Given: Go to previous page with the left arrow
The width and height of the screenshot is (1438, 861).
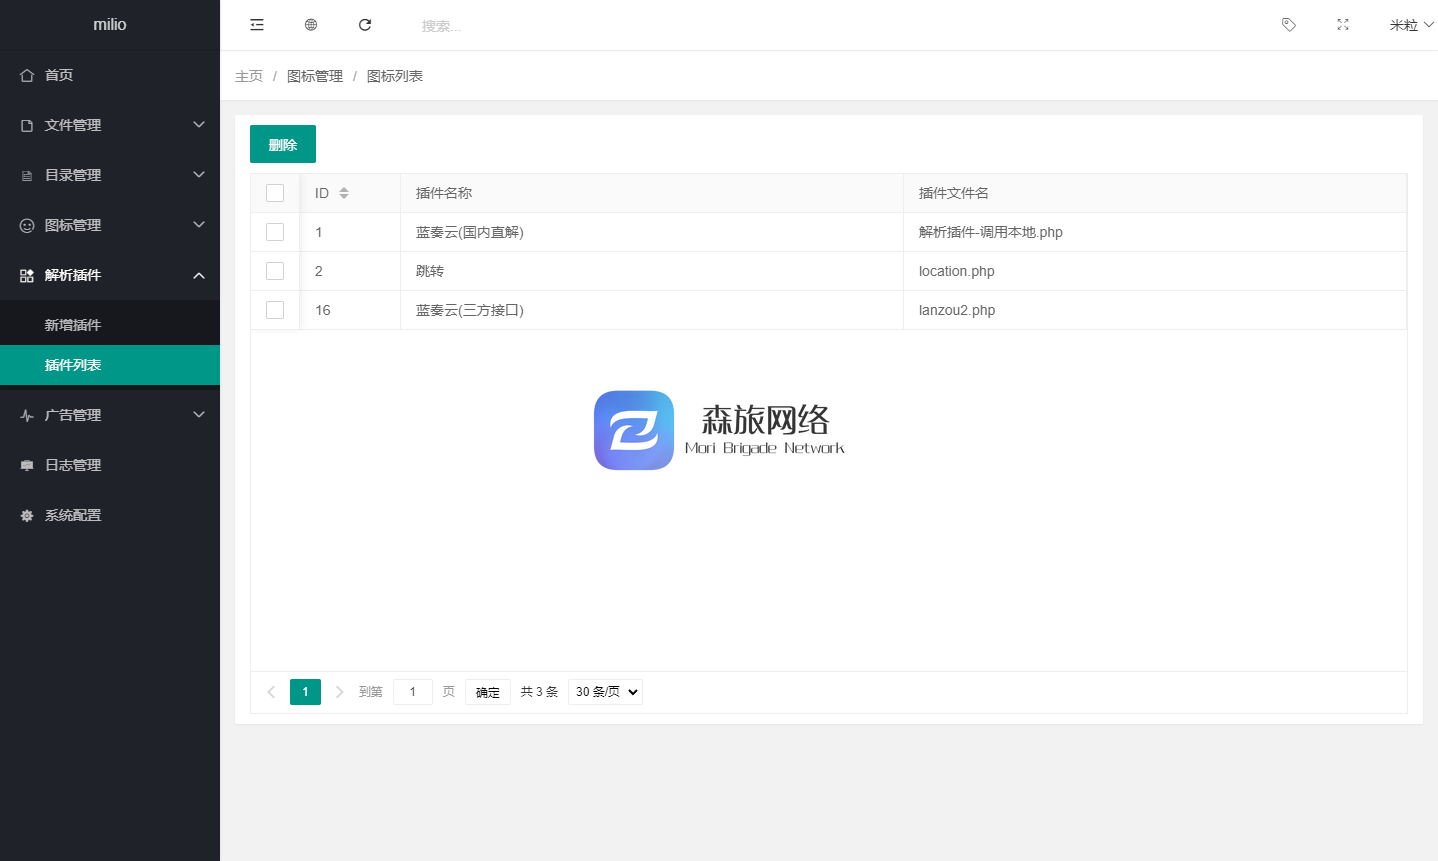Looking at the screenshot, I should (x=271, y=692).
